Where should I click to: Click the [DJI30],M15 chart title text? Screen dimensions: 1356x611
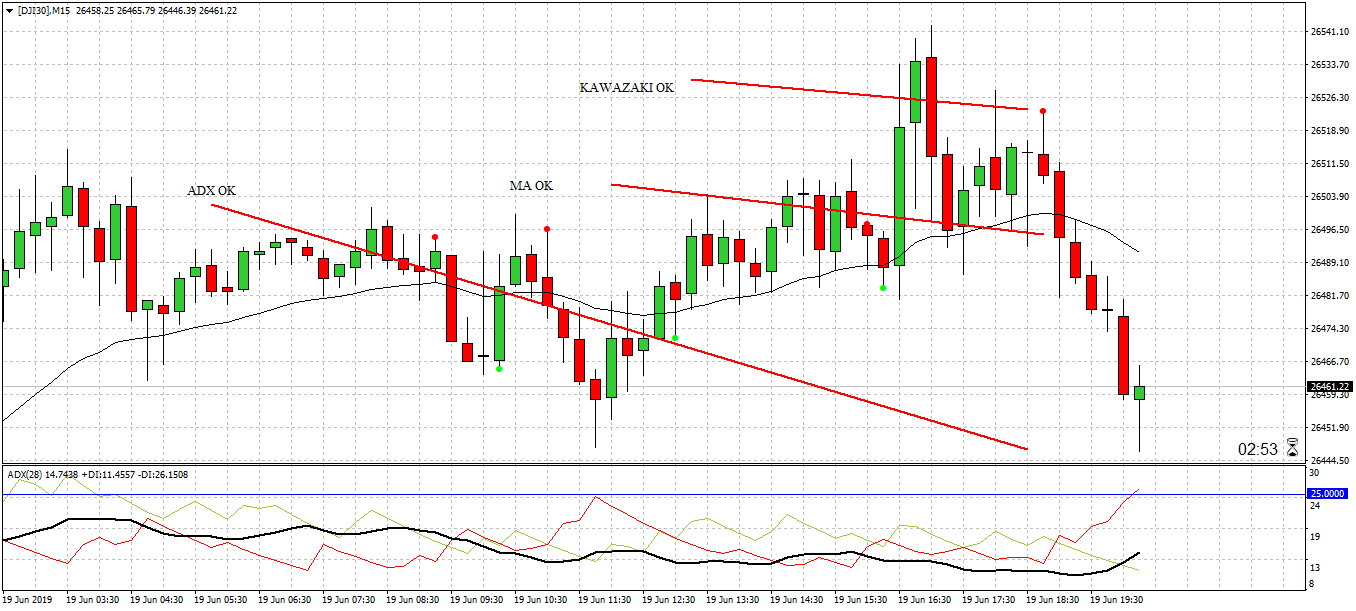point(45,10)
